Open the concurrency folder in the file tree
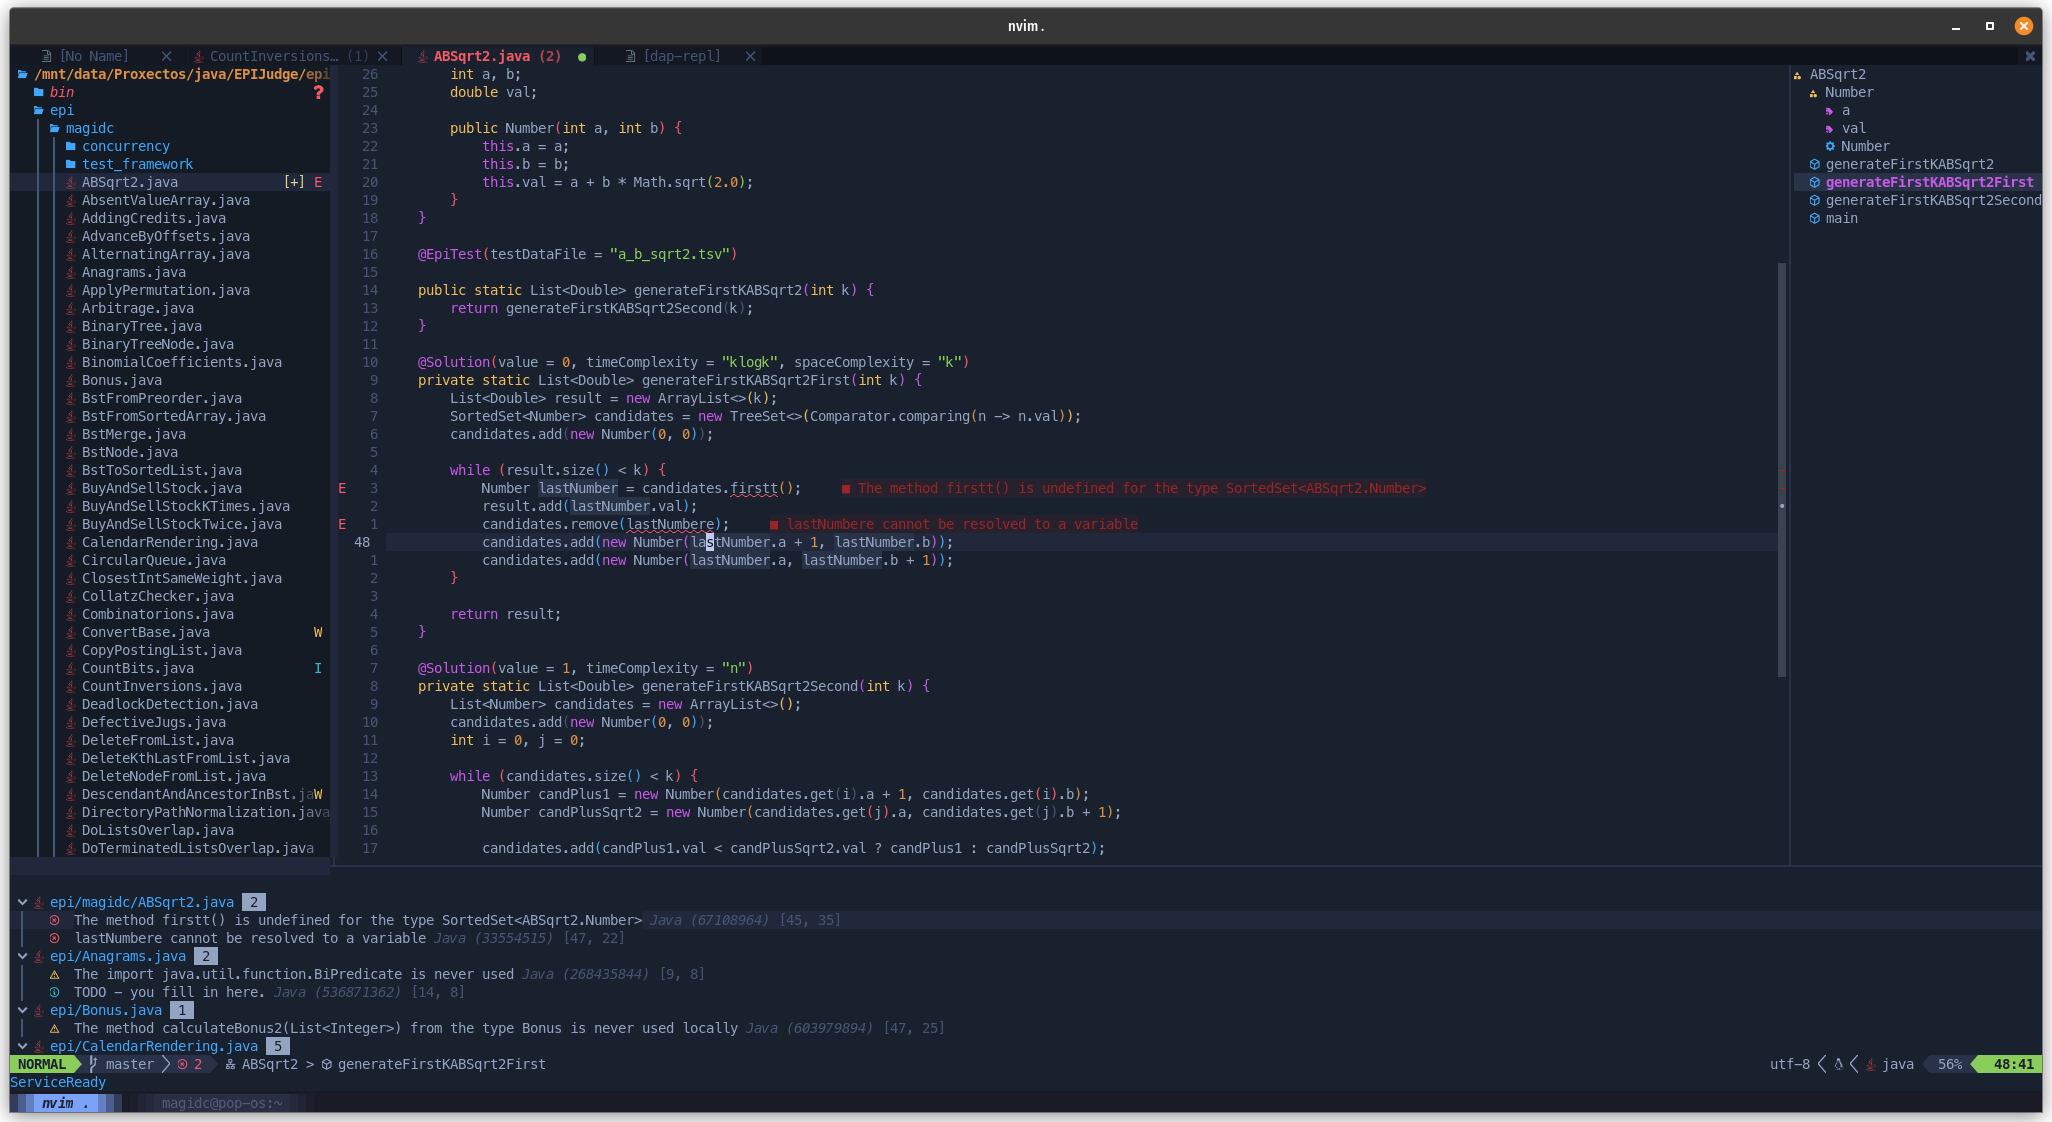The height and width of the screenshot is (1122, 2052). 125,146
